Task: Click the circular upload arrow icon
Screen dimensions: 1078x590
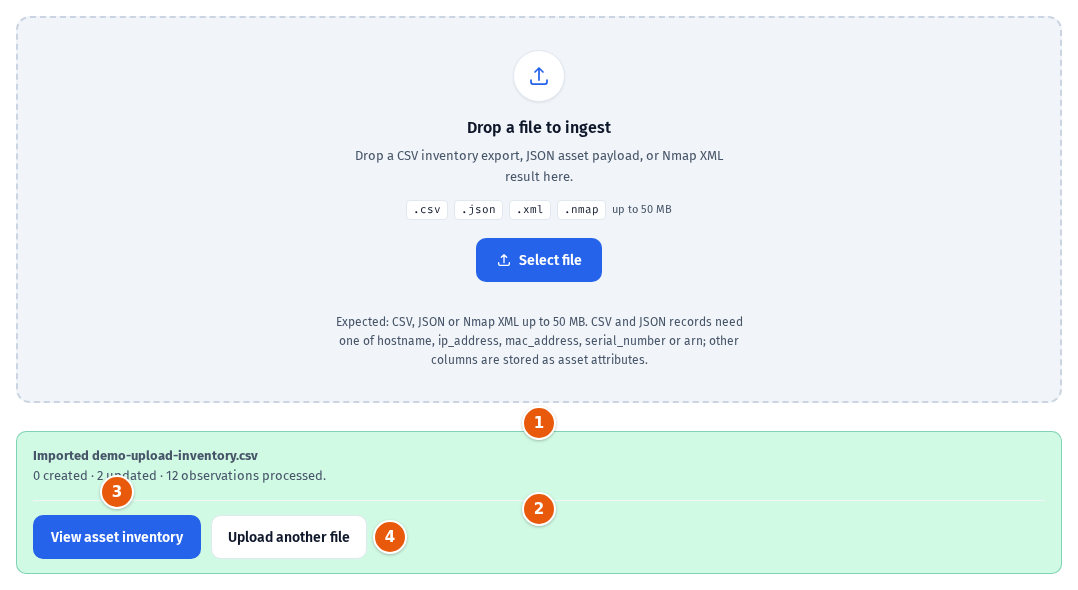Action: click(x=539, y=76)
